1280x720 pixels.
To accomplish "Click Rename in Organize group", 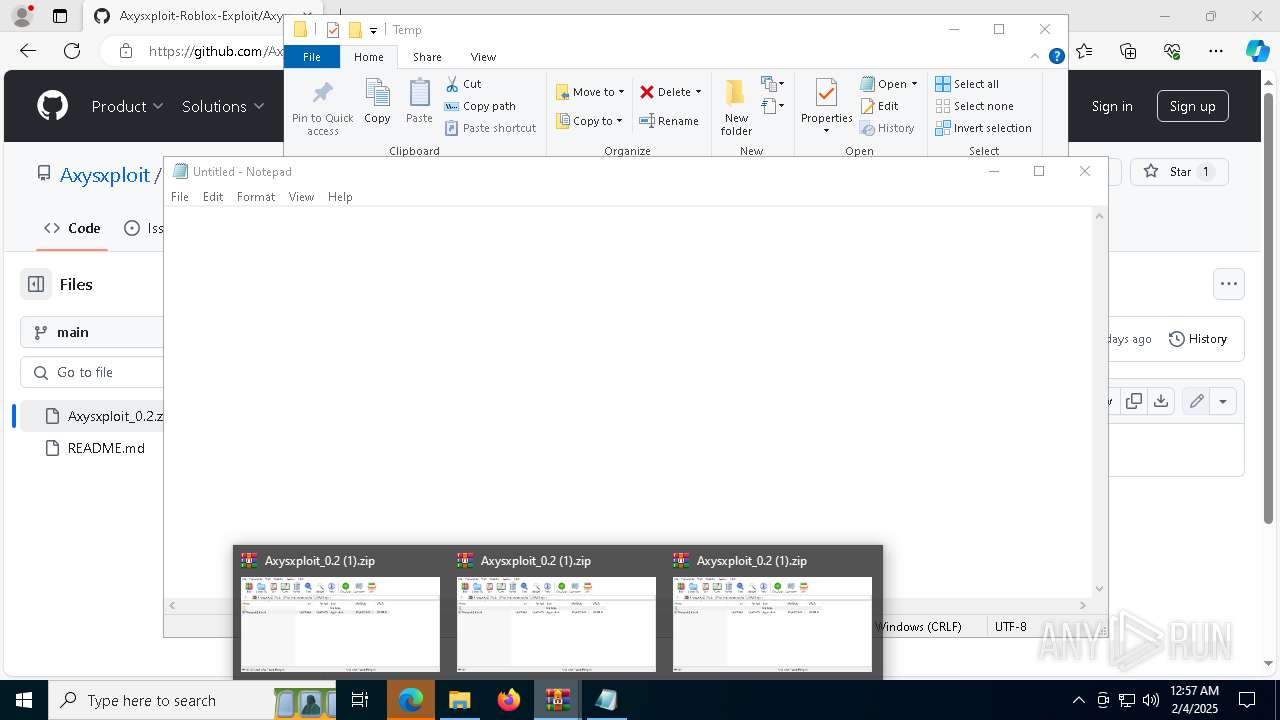I will pos(669,121).
